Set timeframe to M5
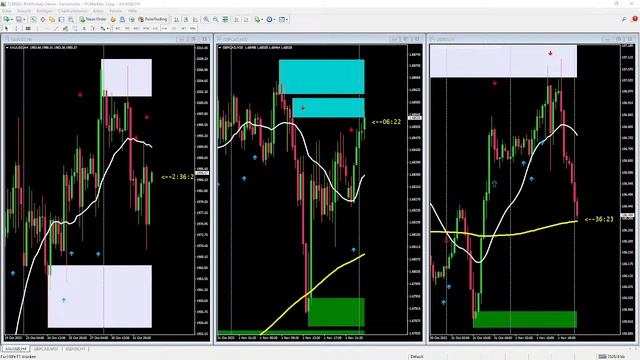The width and height of the screenshot is (640, 360). (127, 28)
